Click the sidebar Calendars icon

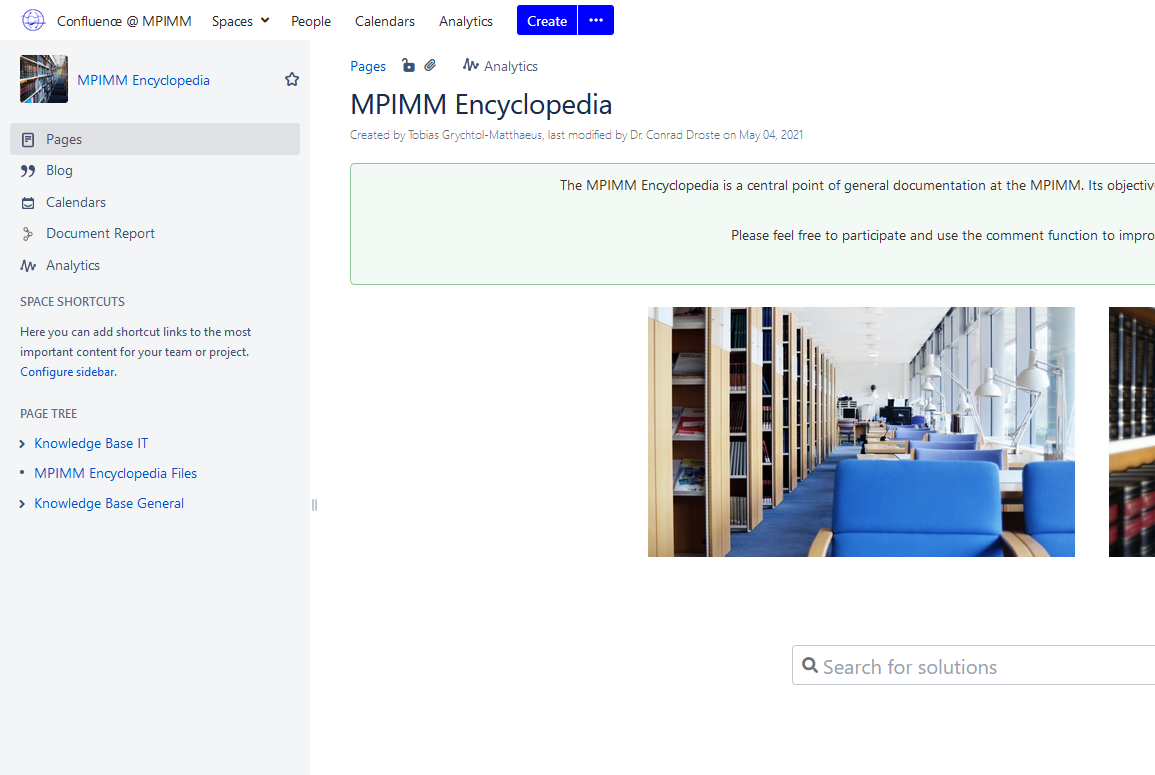point(28,203)
